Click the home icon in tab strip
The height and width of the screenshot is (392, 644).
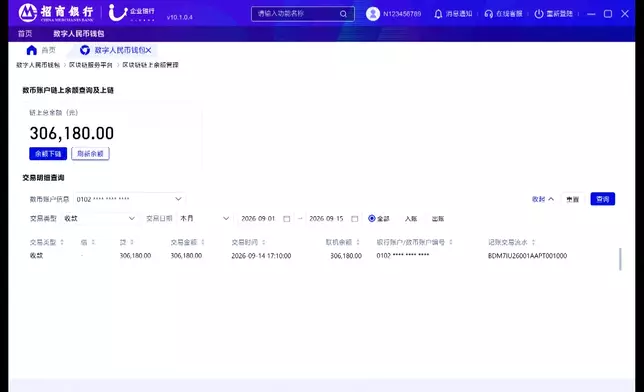(x=32, y=50)
